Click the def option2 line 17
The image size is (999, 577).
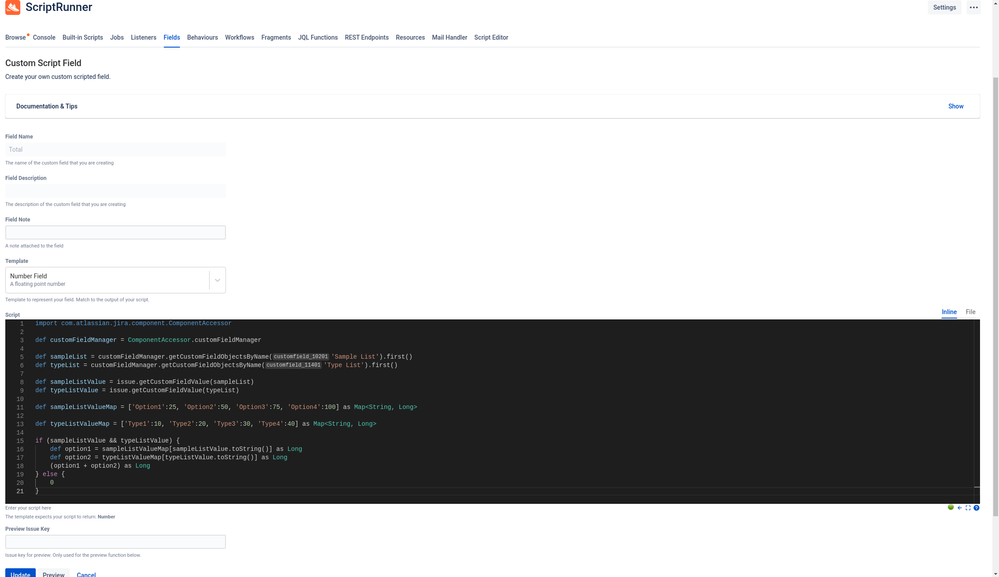168,457
